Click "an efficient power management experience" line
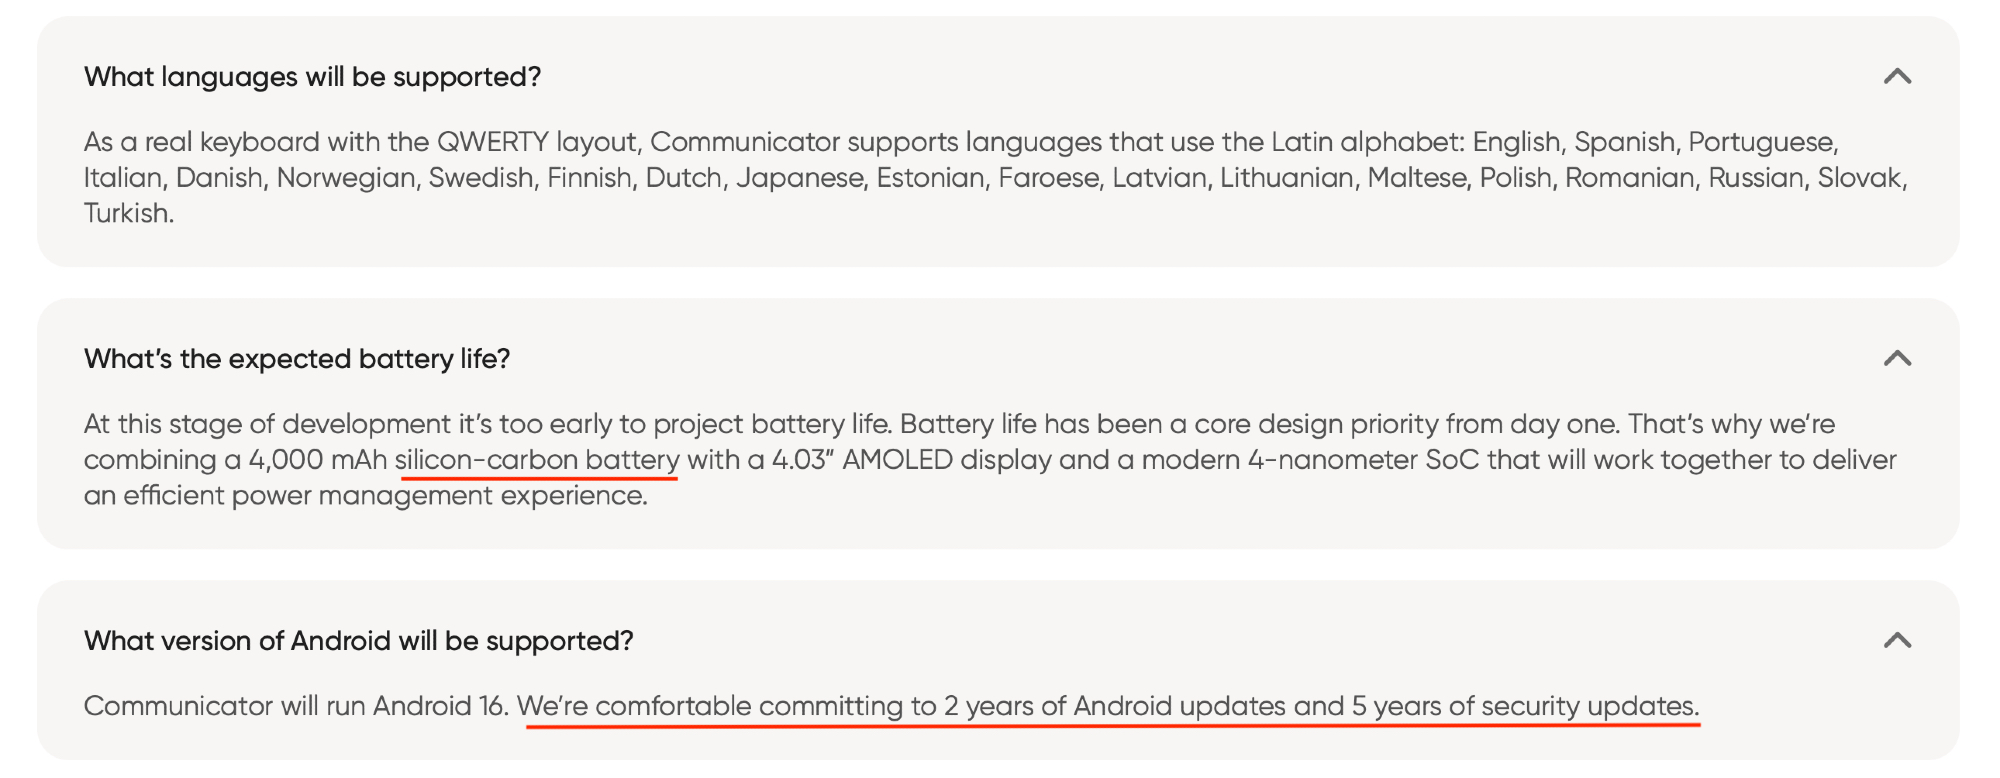Viewport: 2000px width, 778px height. point(365,496)
